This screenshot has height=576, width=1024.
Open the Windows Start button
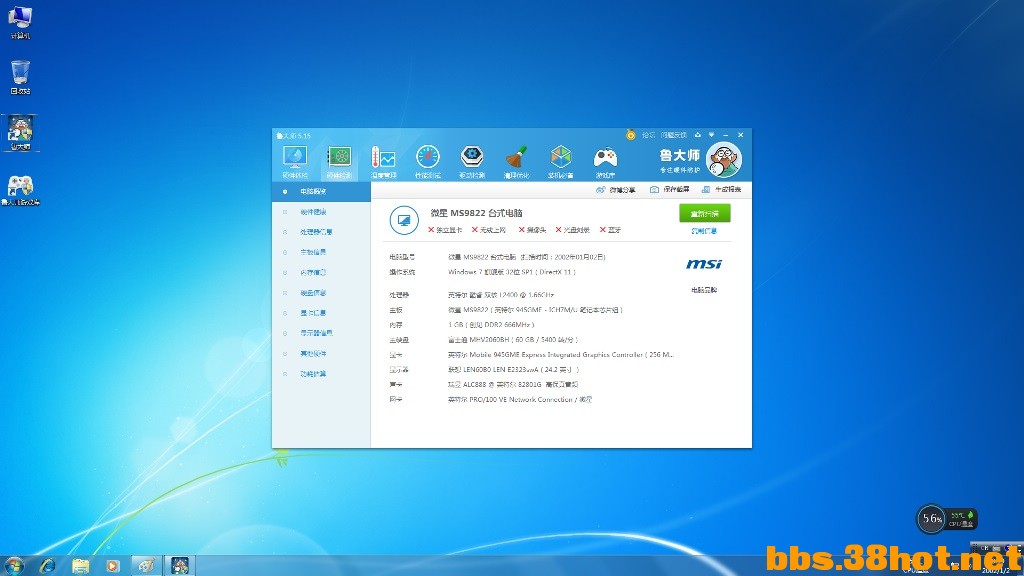(x=14, y=566)
